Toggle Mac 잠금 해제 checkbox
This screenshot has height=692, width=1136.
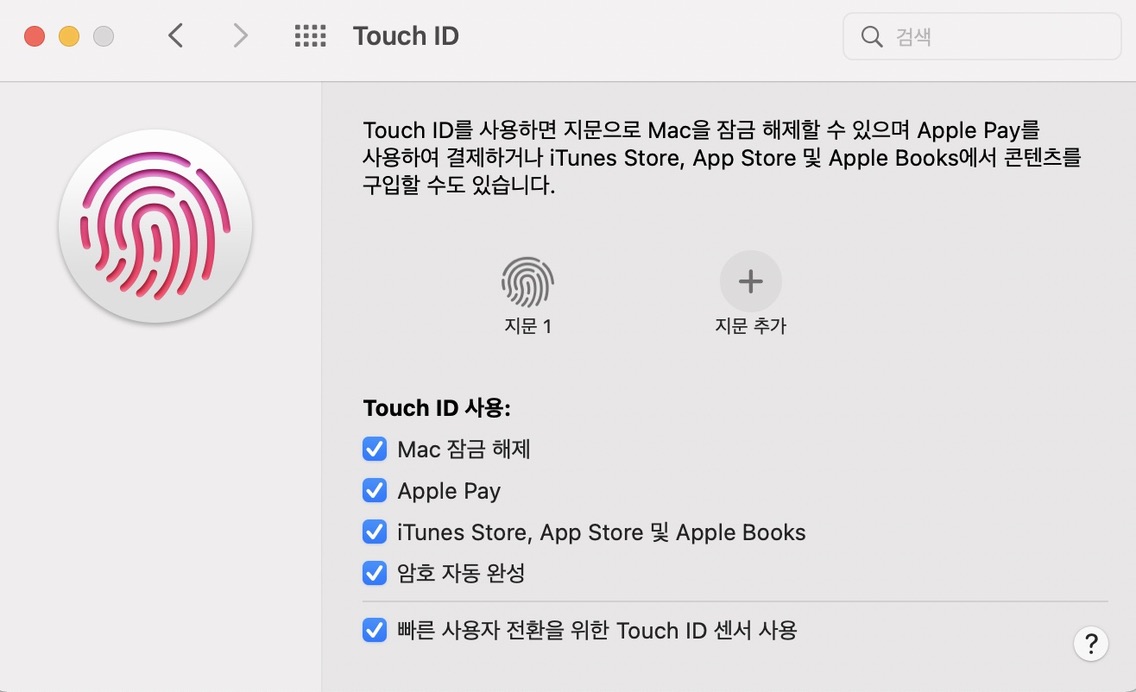click(x=375, y=449)
